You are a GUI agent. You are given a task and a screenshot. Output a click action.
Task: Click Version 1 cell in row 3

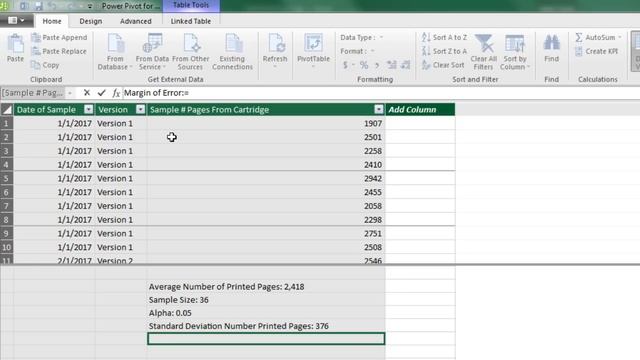121,151
